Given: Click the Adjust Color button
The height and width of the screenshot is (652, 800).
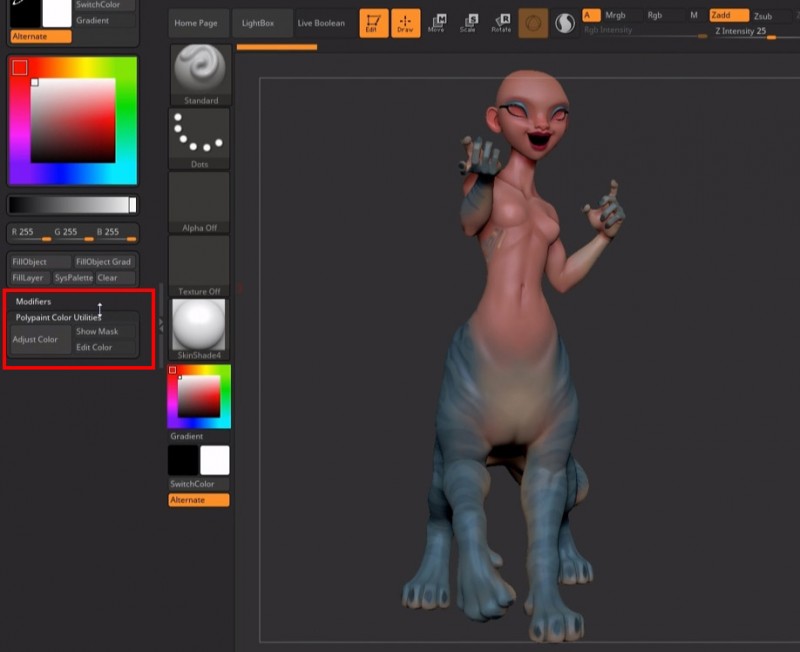Looking at the screenshot, I should (36, 340).
